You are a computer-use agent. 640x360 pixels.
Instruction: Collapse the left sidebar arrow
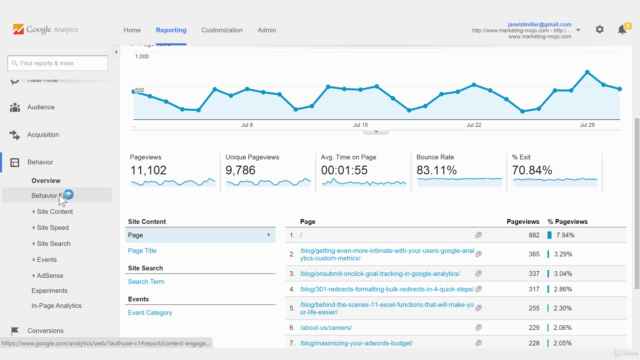pyautogui.click(x=116, y=52)
